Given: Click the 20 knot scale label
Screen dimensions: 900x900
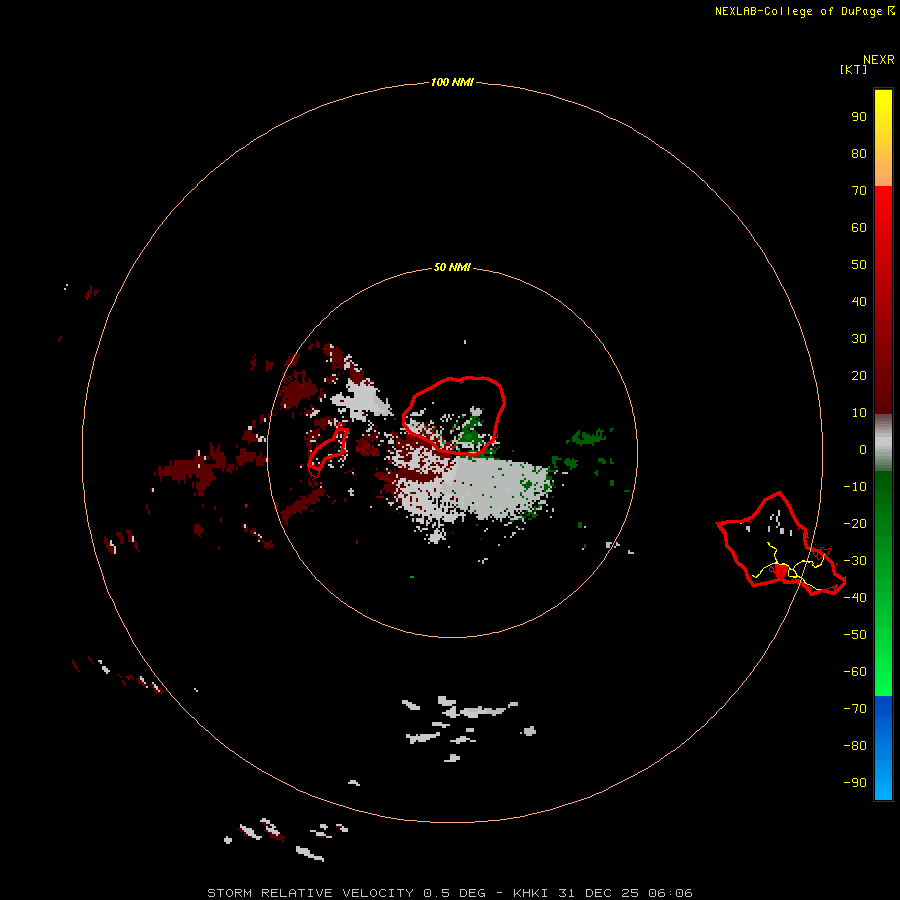Looking at the screenshot, I should [859, 375].
